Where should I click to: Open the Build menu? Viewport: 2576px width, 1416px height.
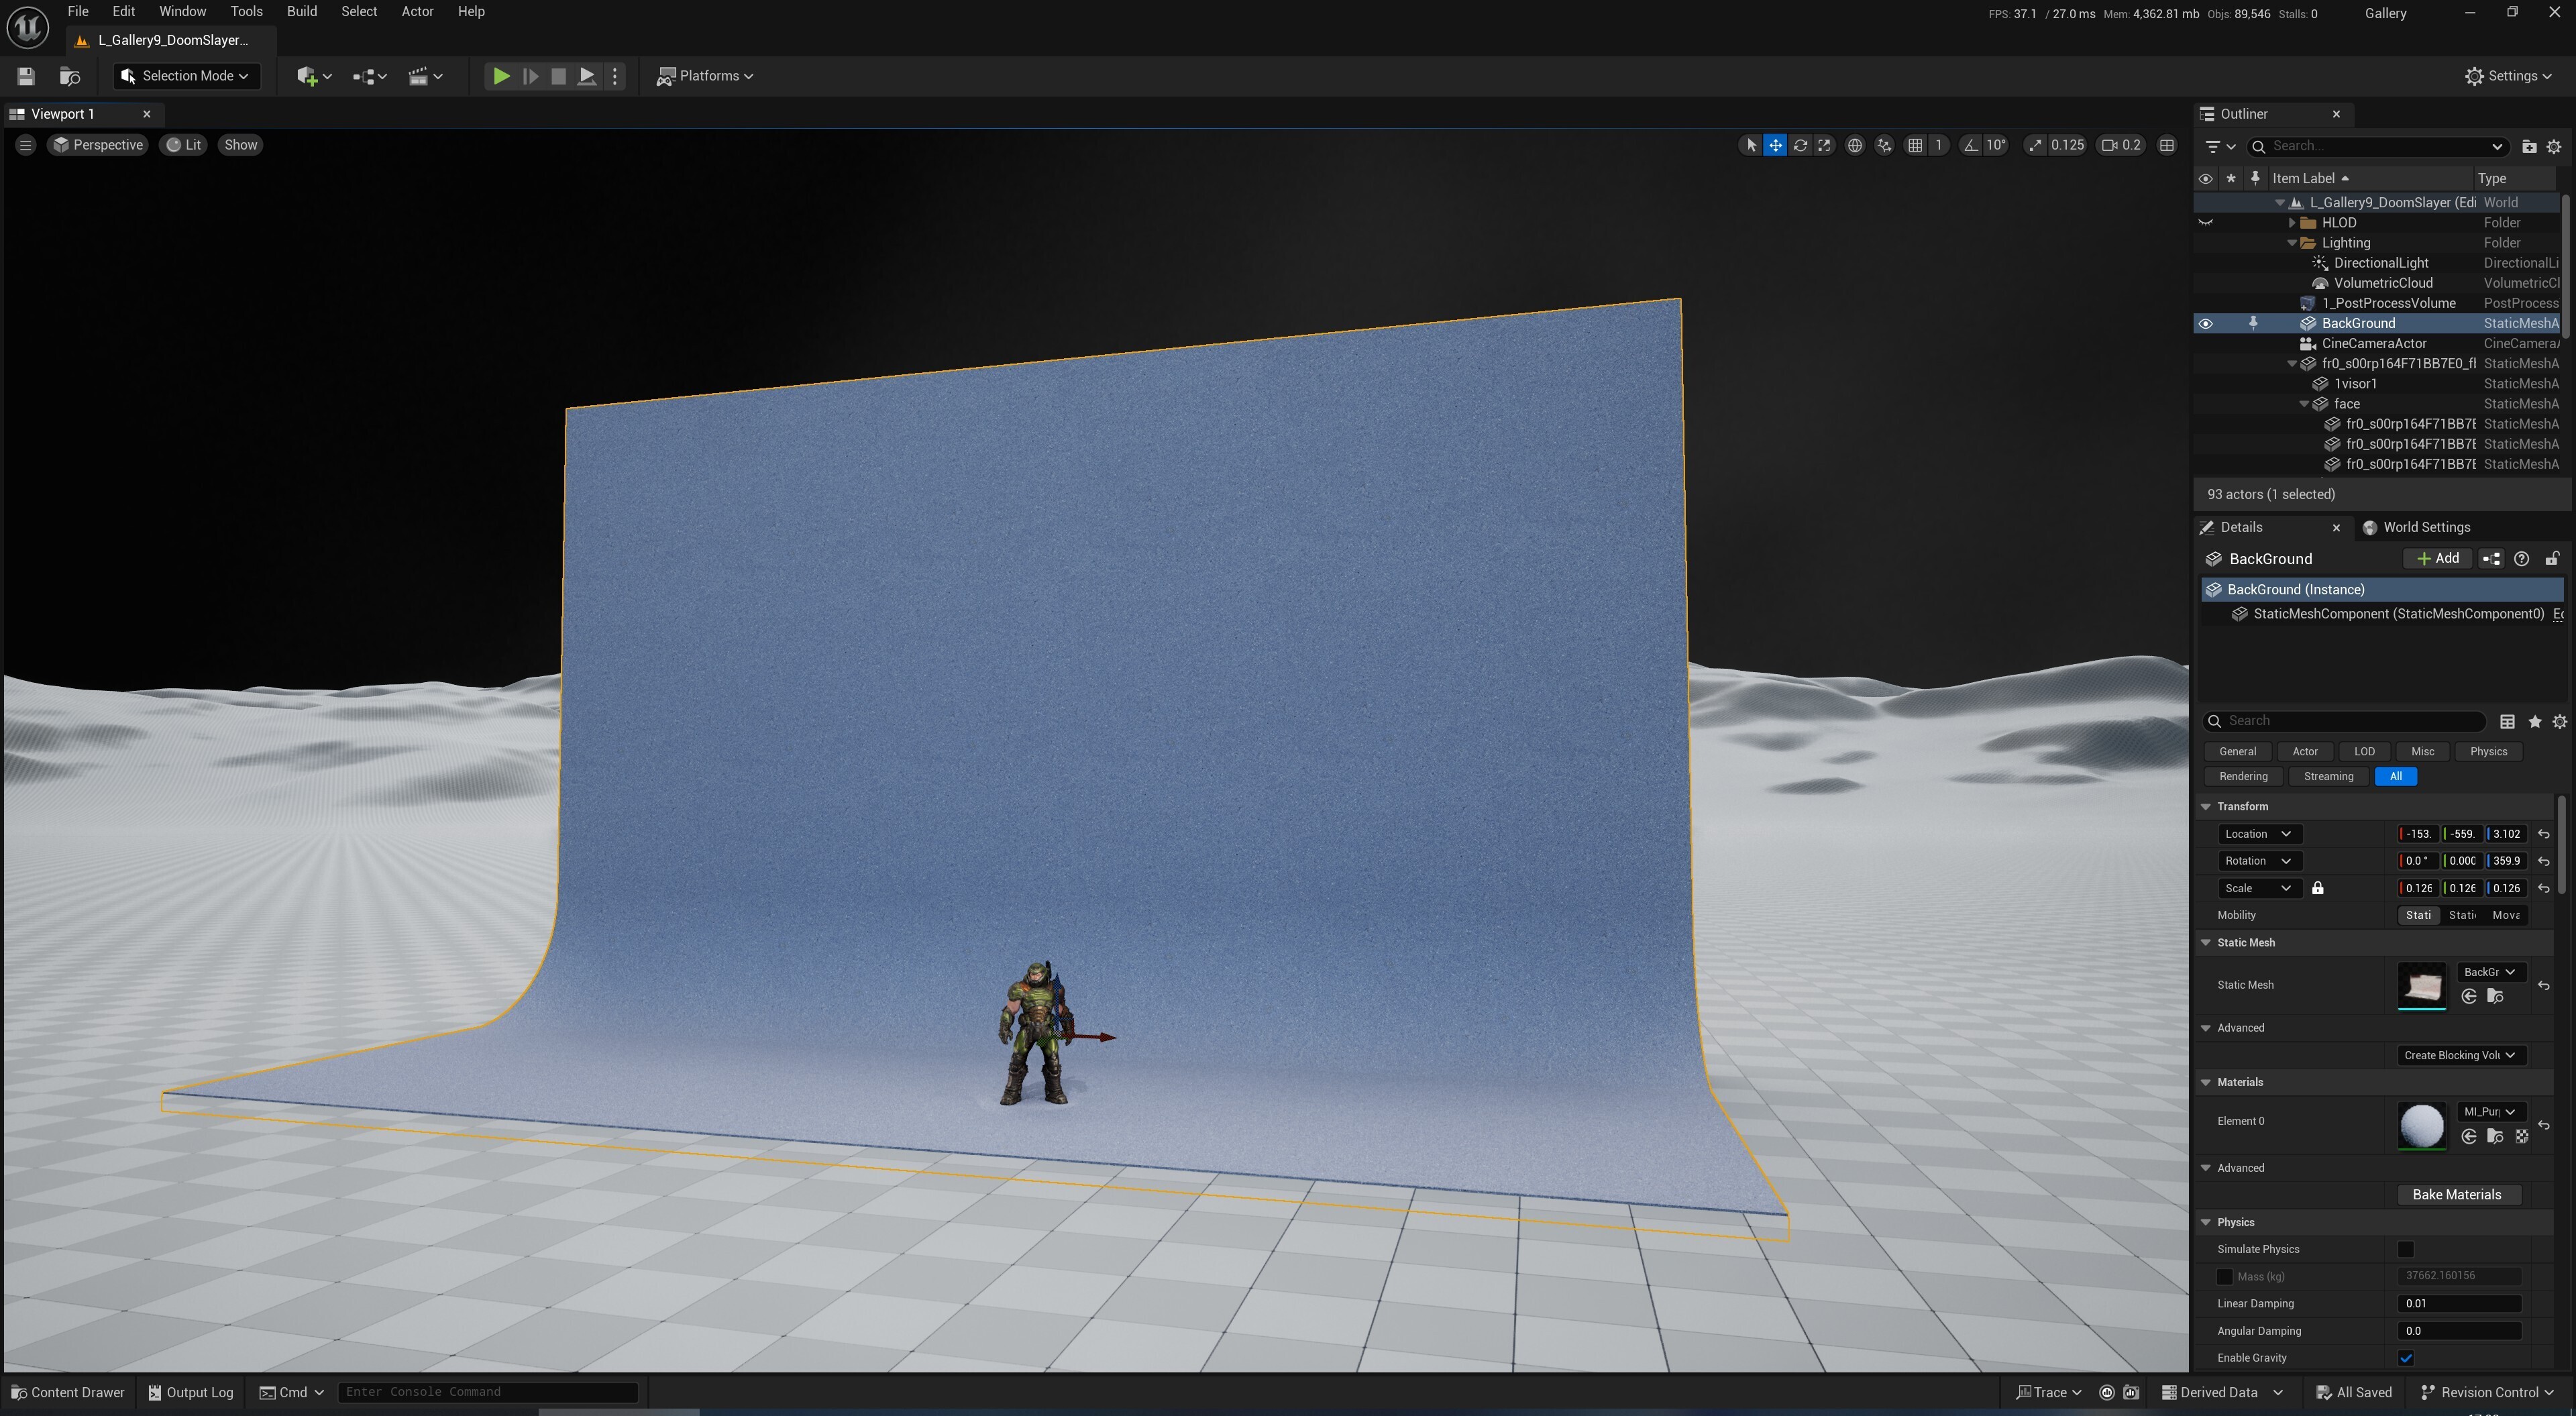click(x=301, y=11)
